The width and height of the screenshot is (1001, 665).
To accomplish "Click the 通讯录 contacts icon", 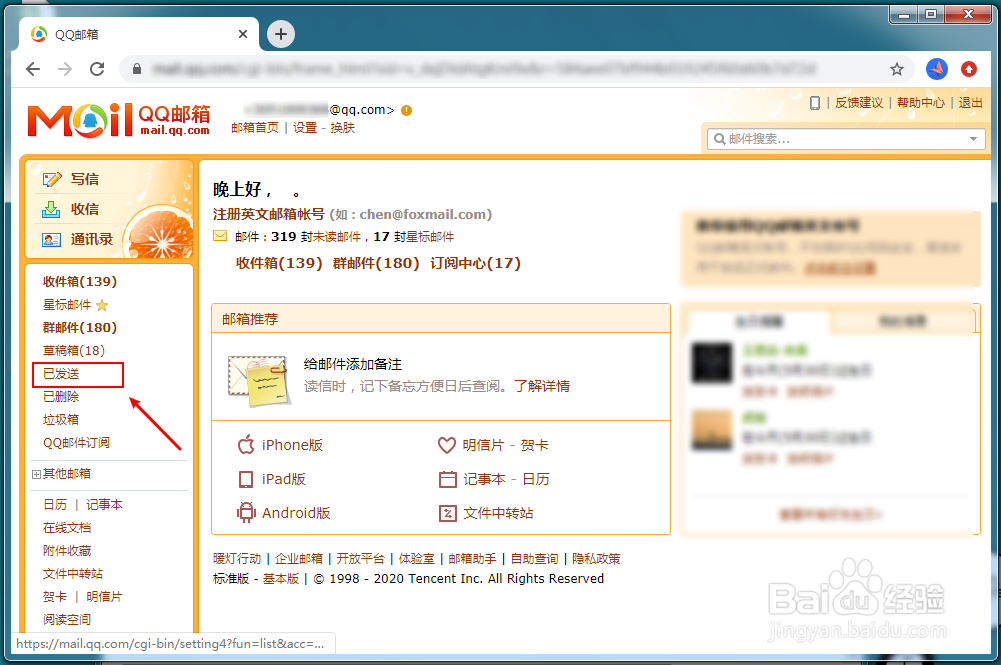I will coord(51,240).
